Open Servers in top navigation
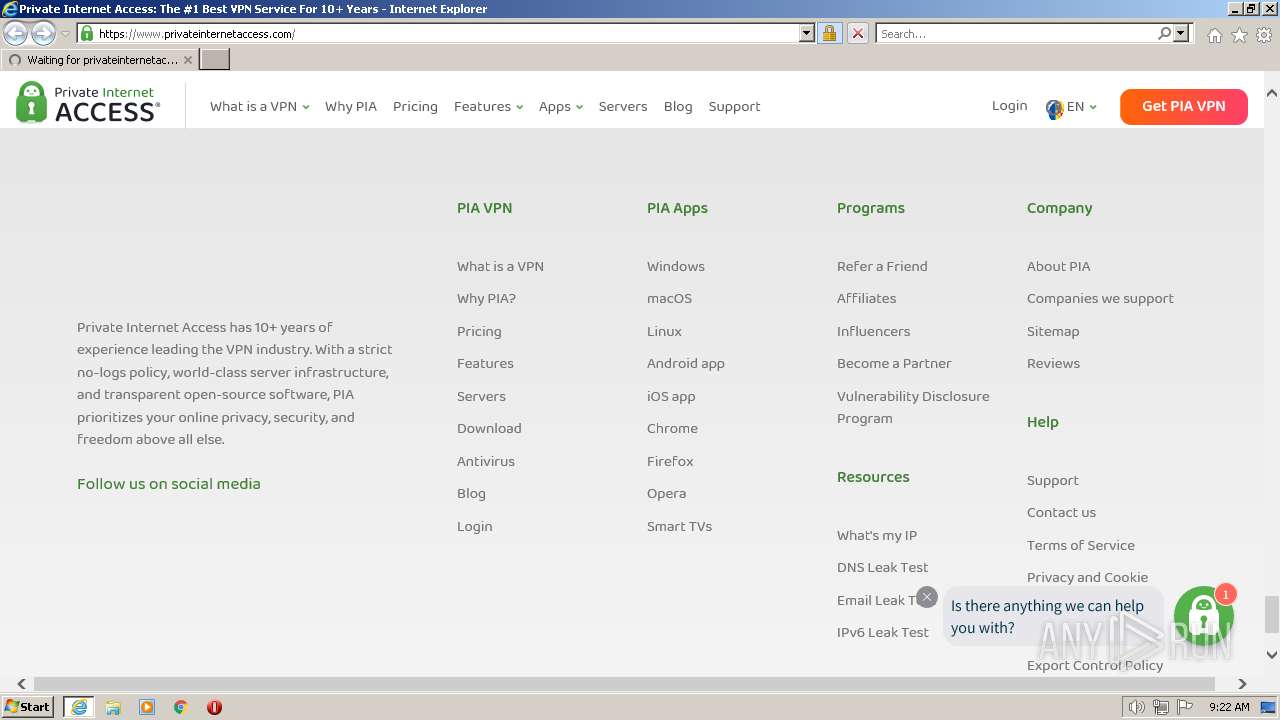 pyautogui.click(x=623, y=106)
